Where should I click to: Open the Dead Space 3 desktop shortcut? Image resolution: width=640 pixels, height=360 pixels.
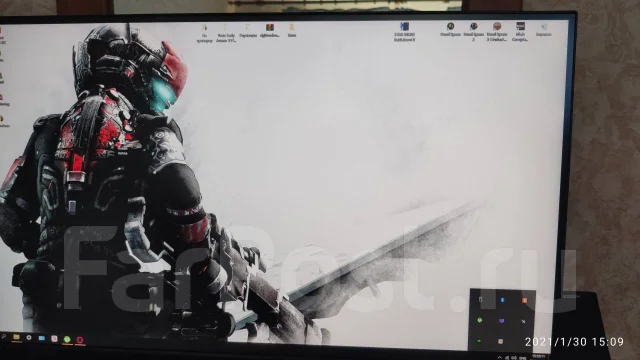click(497, 31)
